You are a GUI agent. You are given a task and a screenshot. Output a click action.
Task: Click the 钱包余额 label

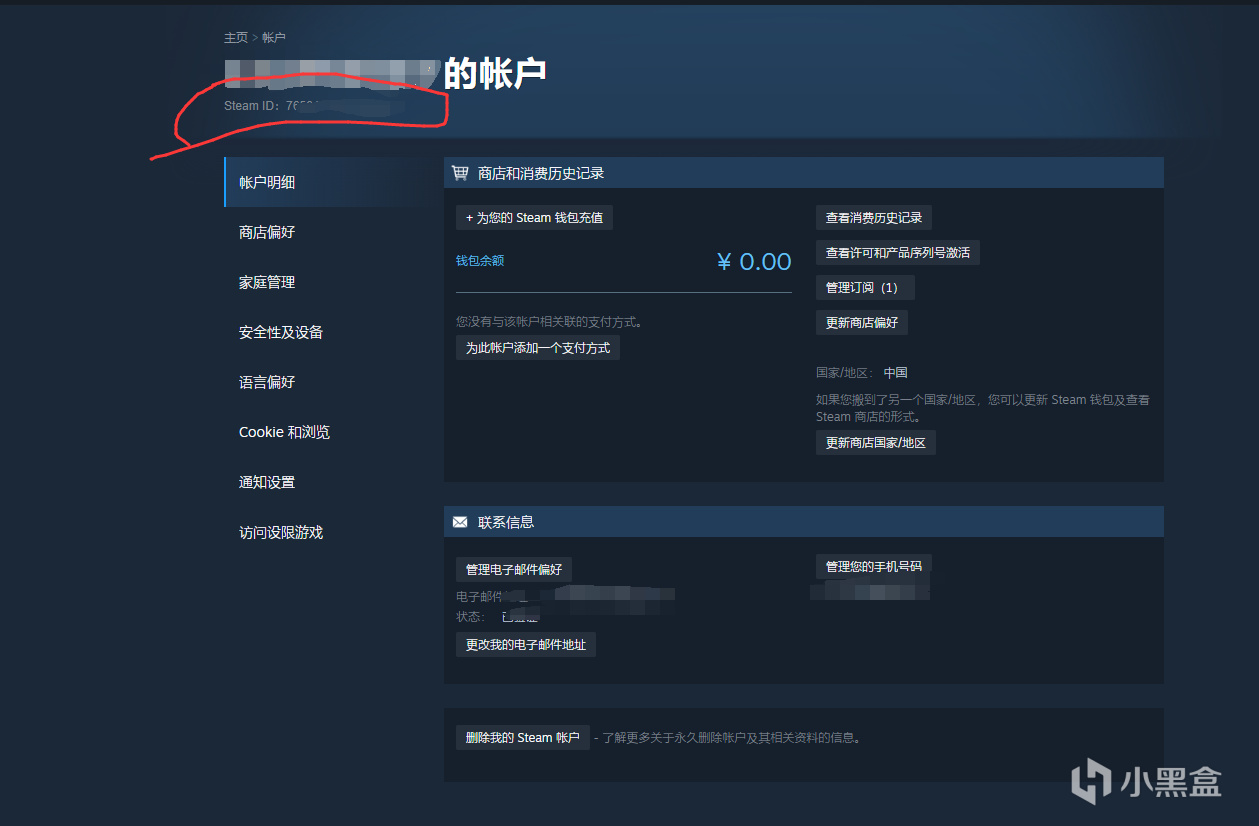point(480,260)
